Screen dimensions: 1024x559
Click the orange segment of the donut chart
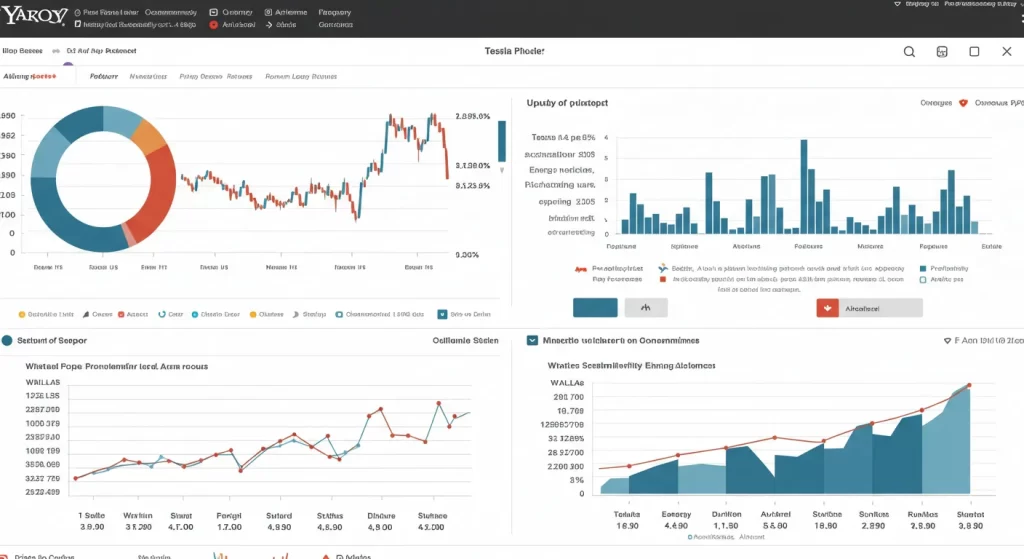149,136
